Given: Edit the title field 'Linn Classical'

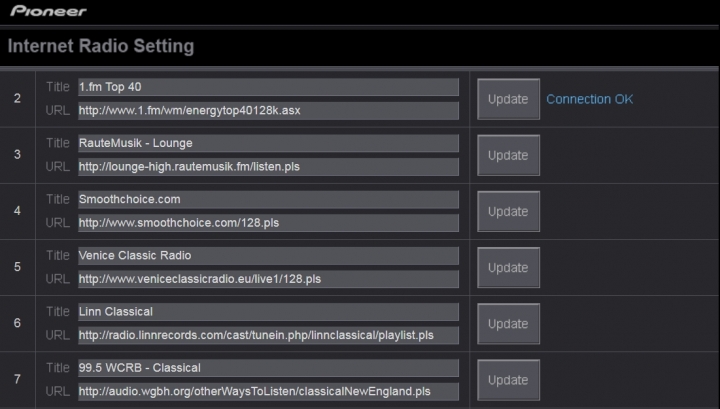Looking at the screenshot, I should point(268,312).
